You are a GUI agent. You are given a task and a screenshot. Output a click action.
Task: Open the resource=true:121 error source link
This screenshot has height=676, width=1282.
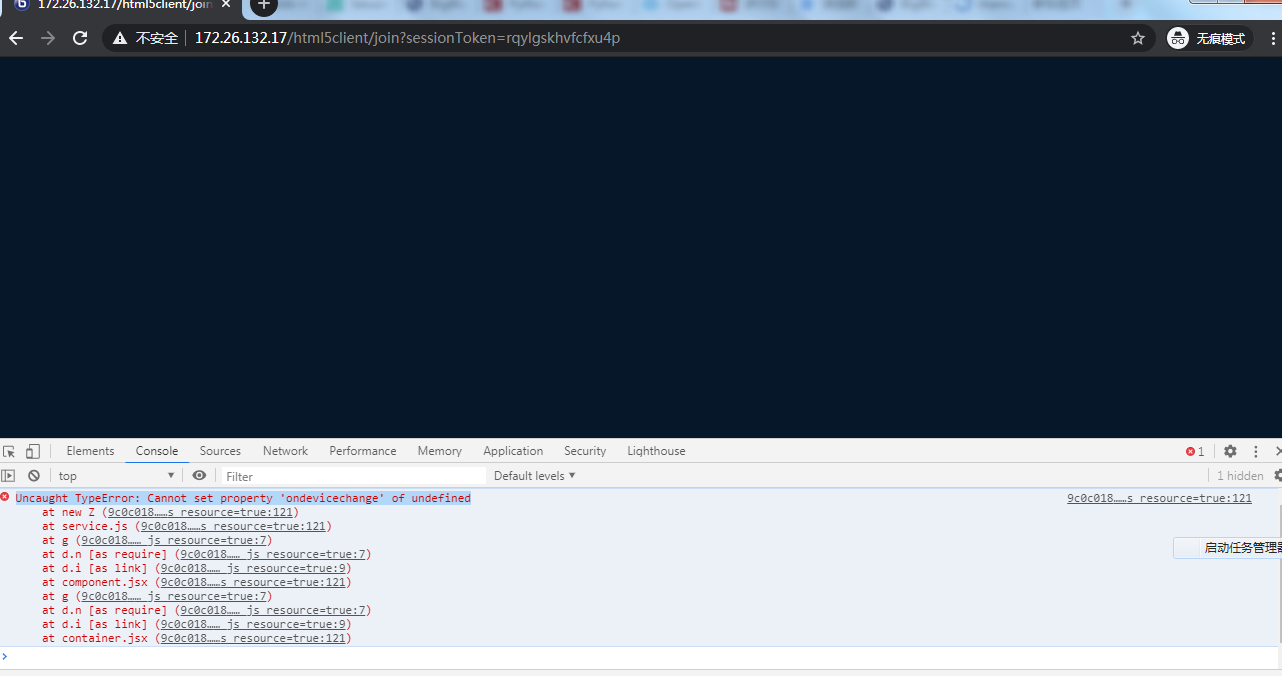(1158, 497)
